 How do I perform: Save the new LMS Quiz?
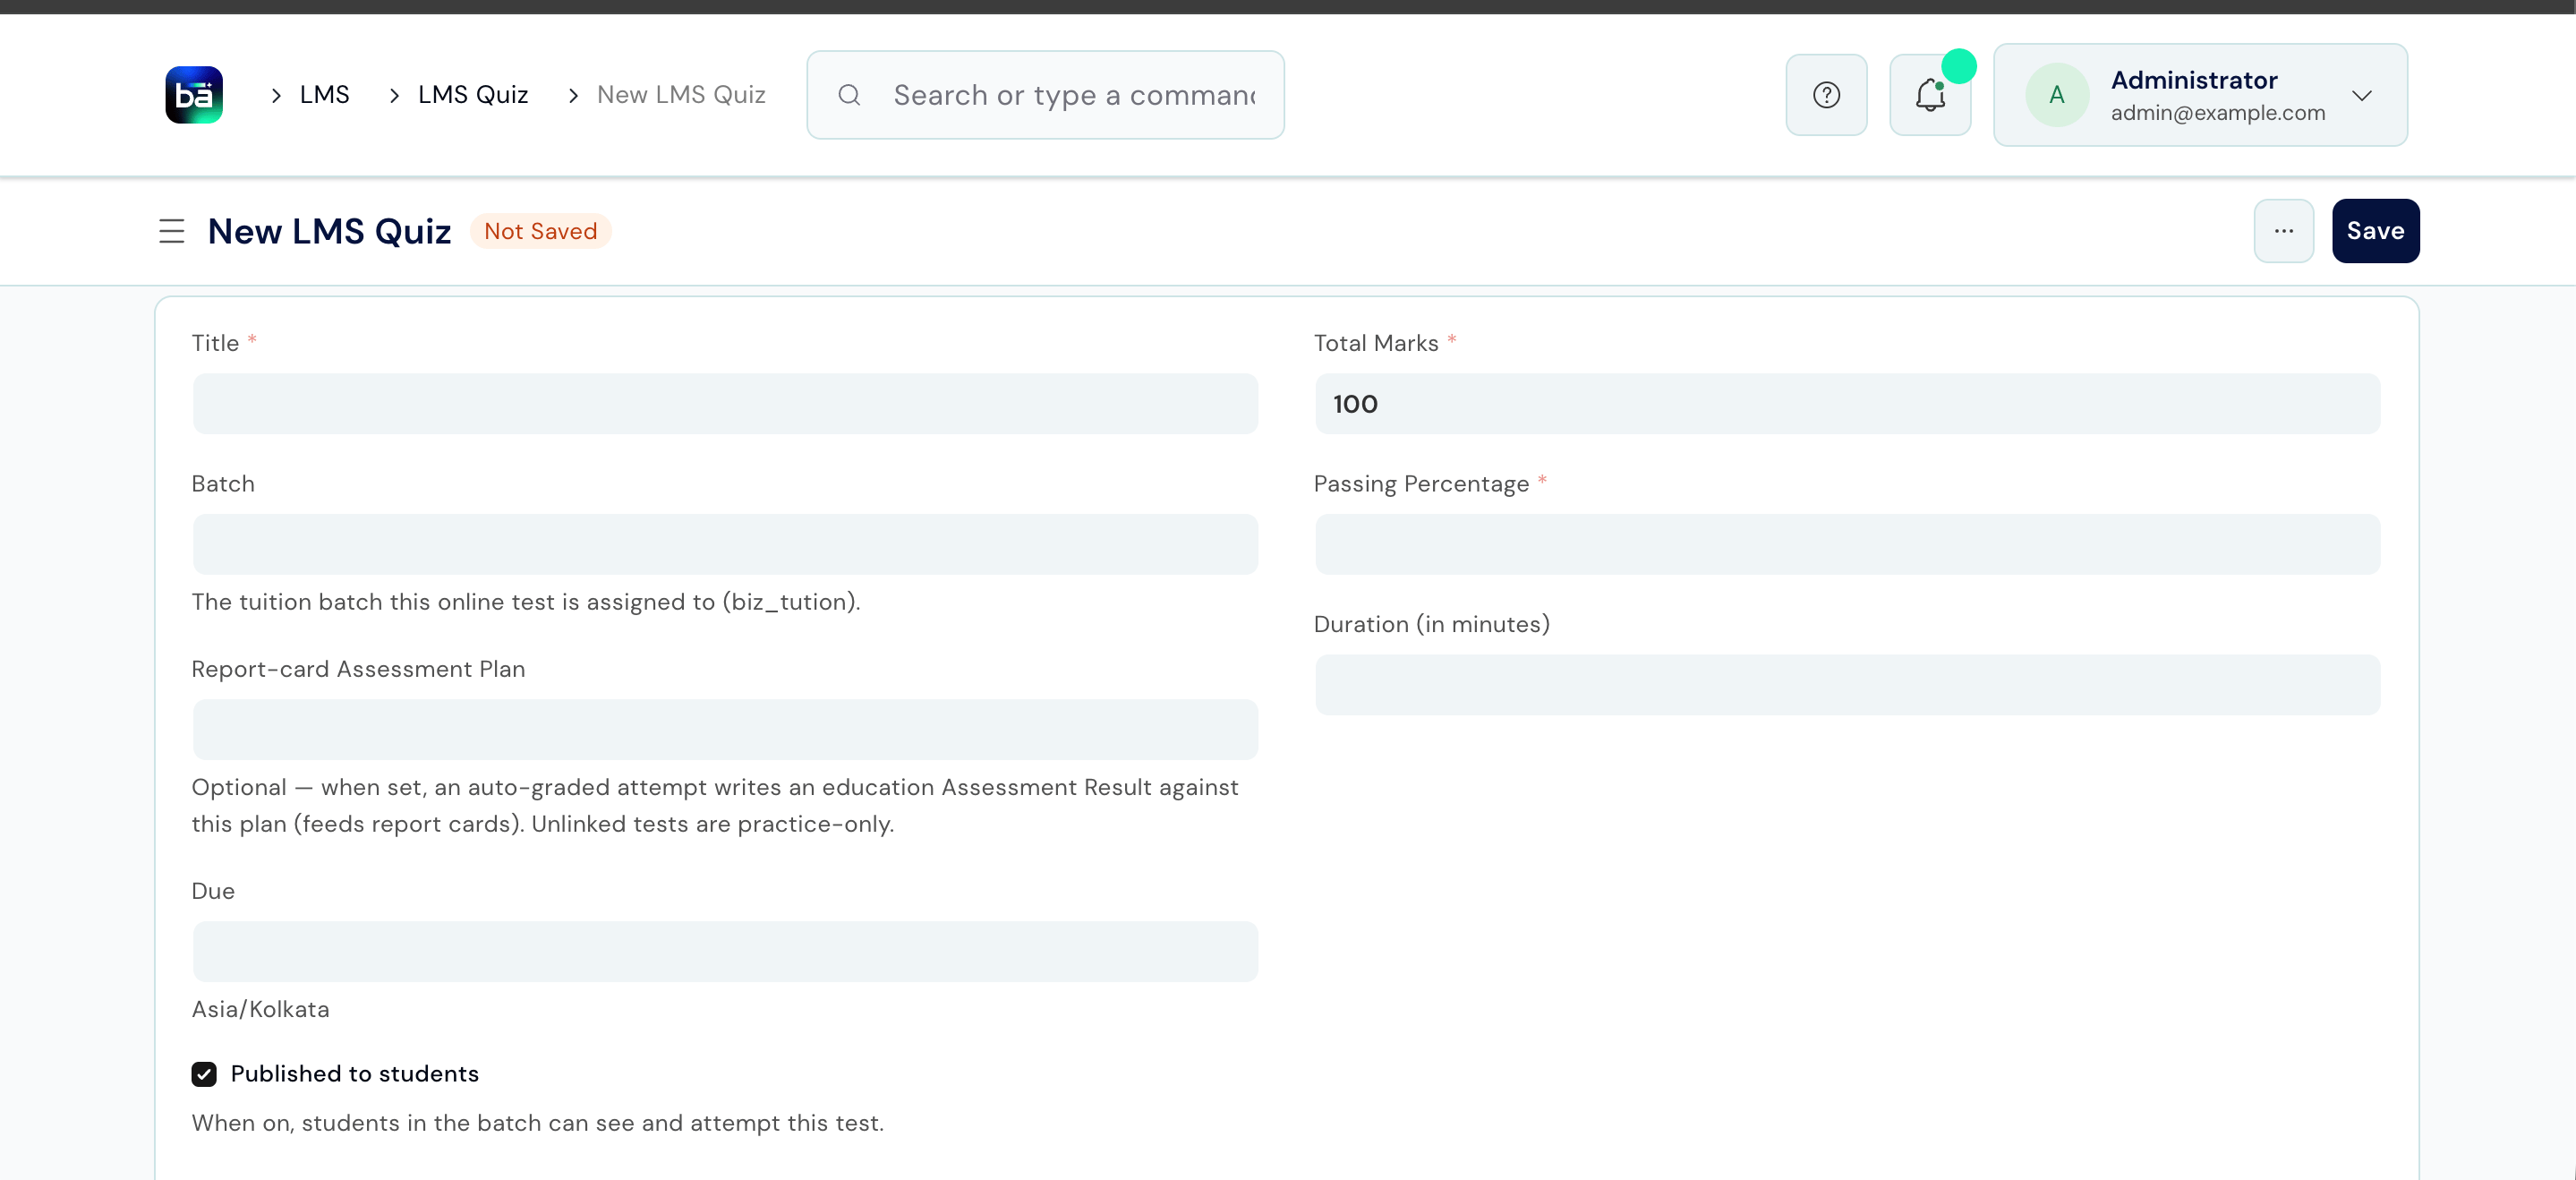[2375, 231]
